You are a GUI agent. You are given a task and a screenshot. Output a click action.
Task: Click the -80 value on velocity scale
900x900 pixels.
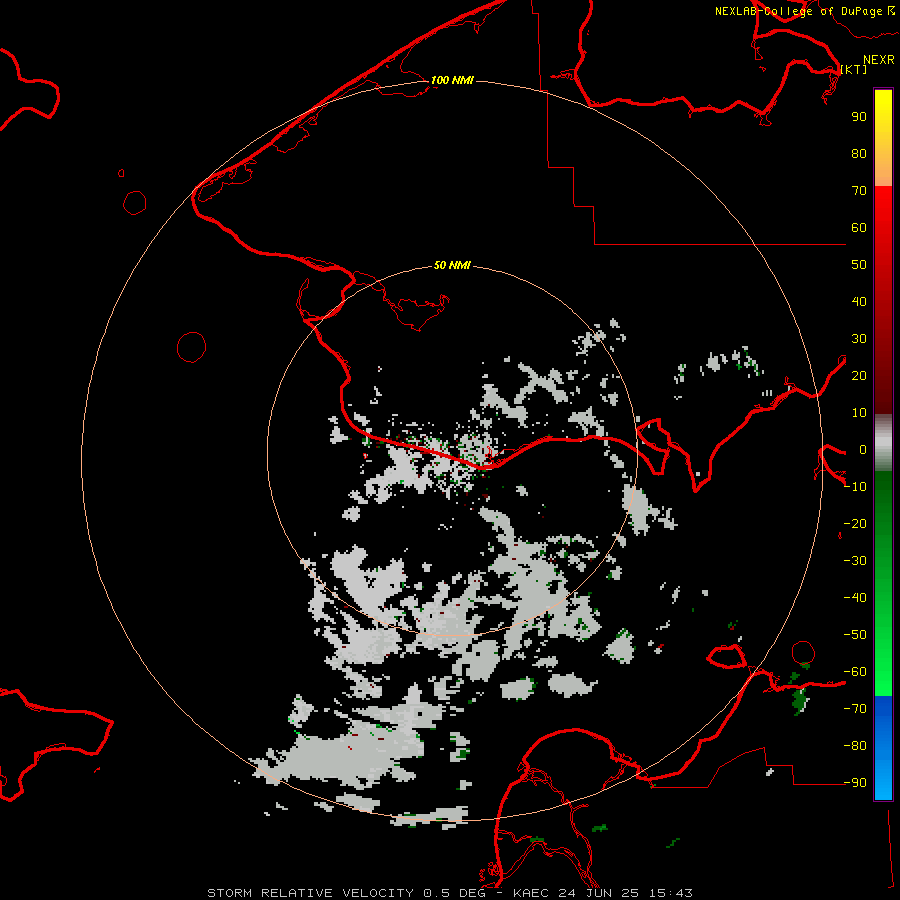[x=855, y=746]
